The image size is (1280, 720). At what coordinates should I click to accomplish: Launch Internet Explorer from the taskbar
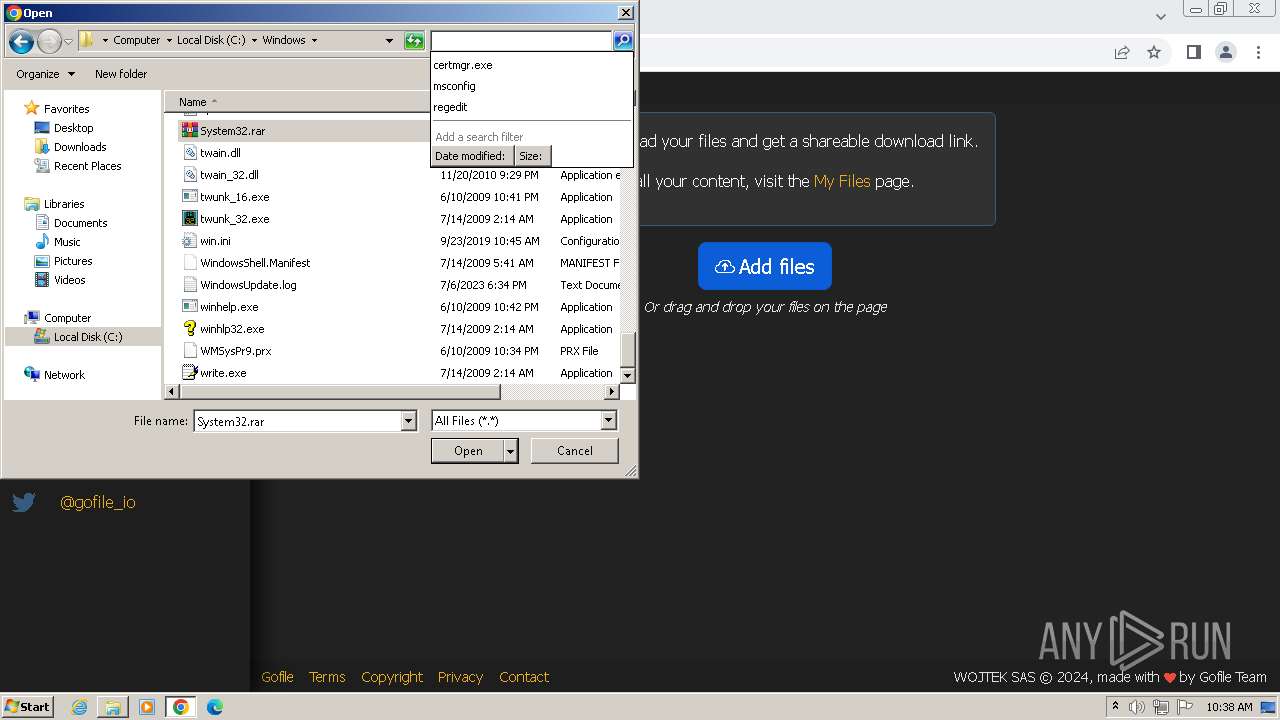pos(80,707)
